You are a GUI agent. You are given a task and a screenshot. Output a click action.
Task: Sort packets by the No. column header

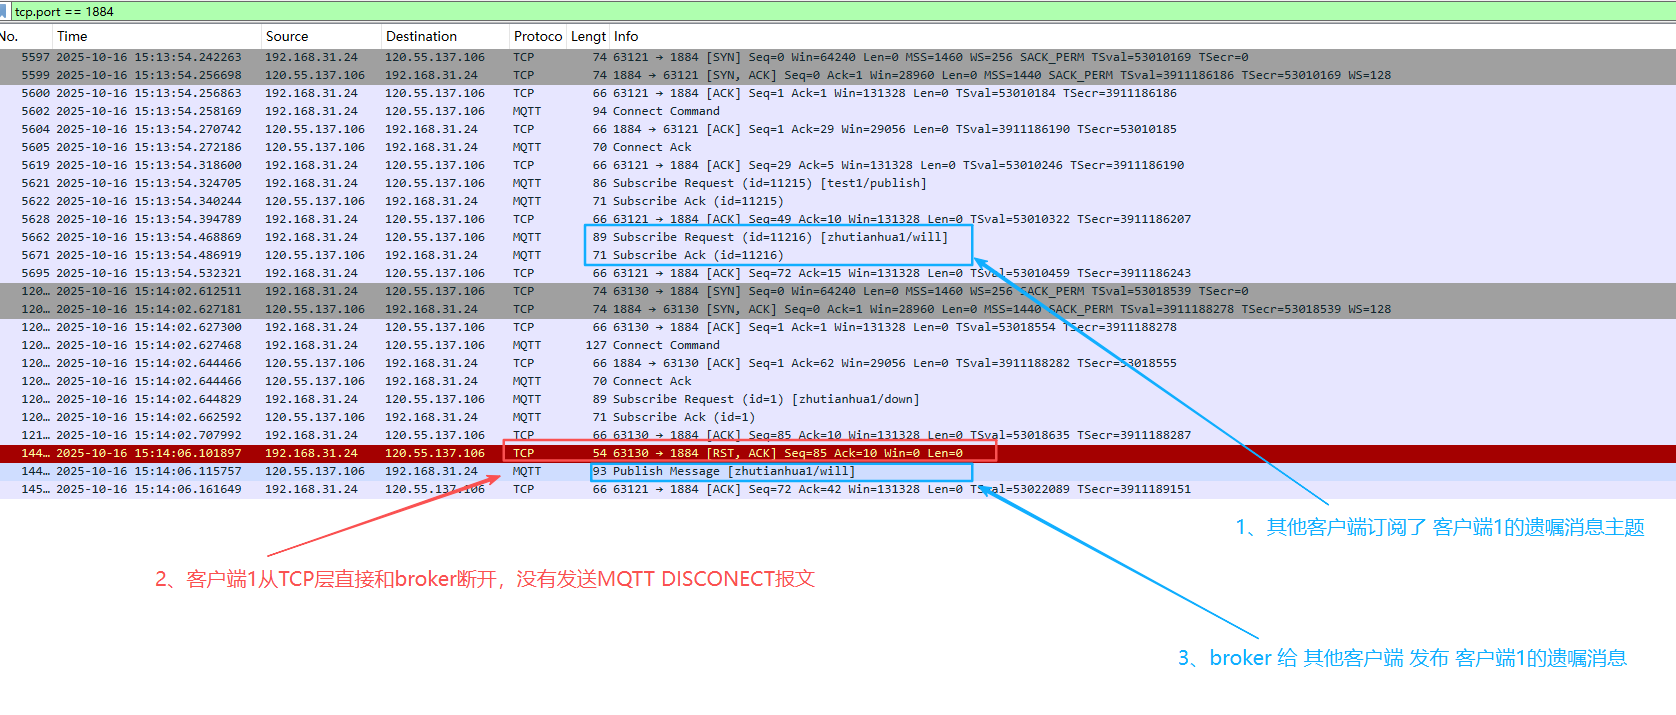point(10,36)
